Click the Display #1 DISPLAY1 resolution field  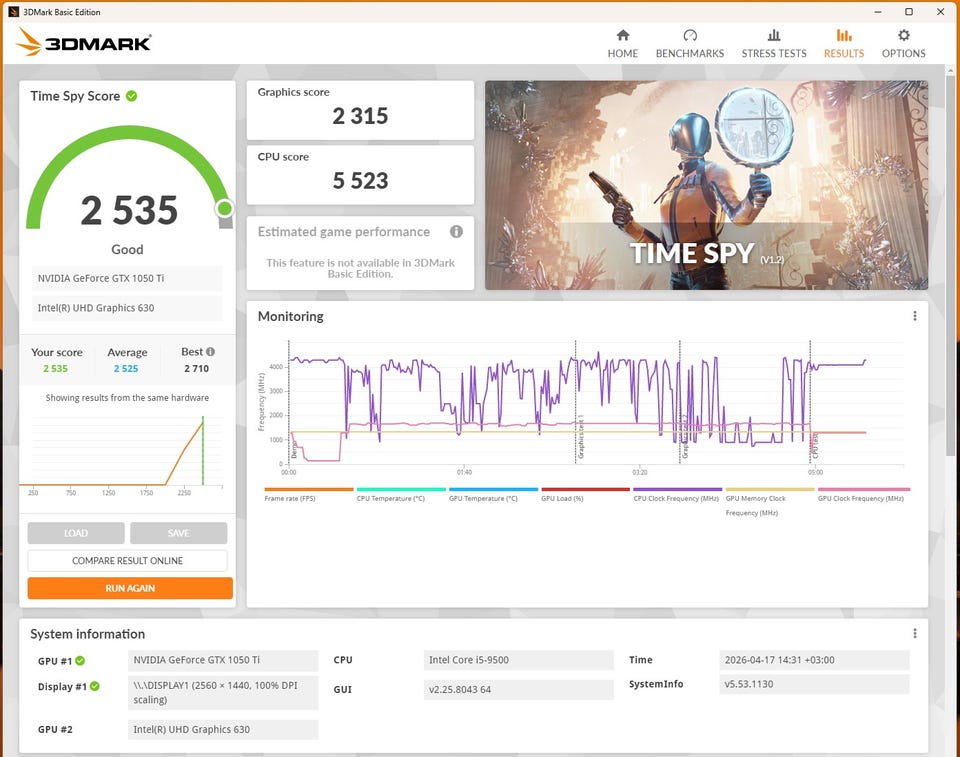[x=223, y=693]
